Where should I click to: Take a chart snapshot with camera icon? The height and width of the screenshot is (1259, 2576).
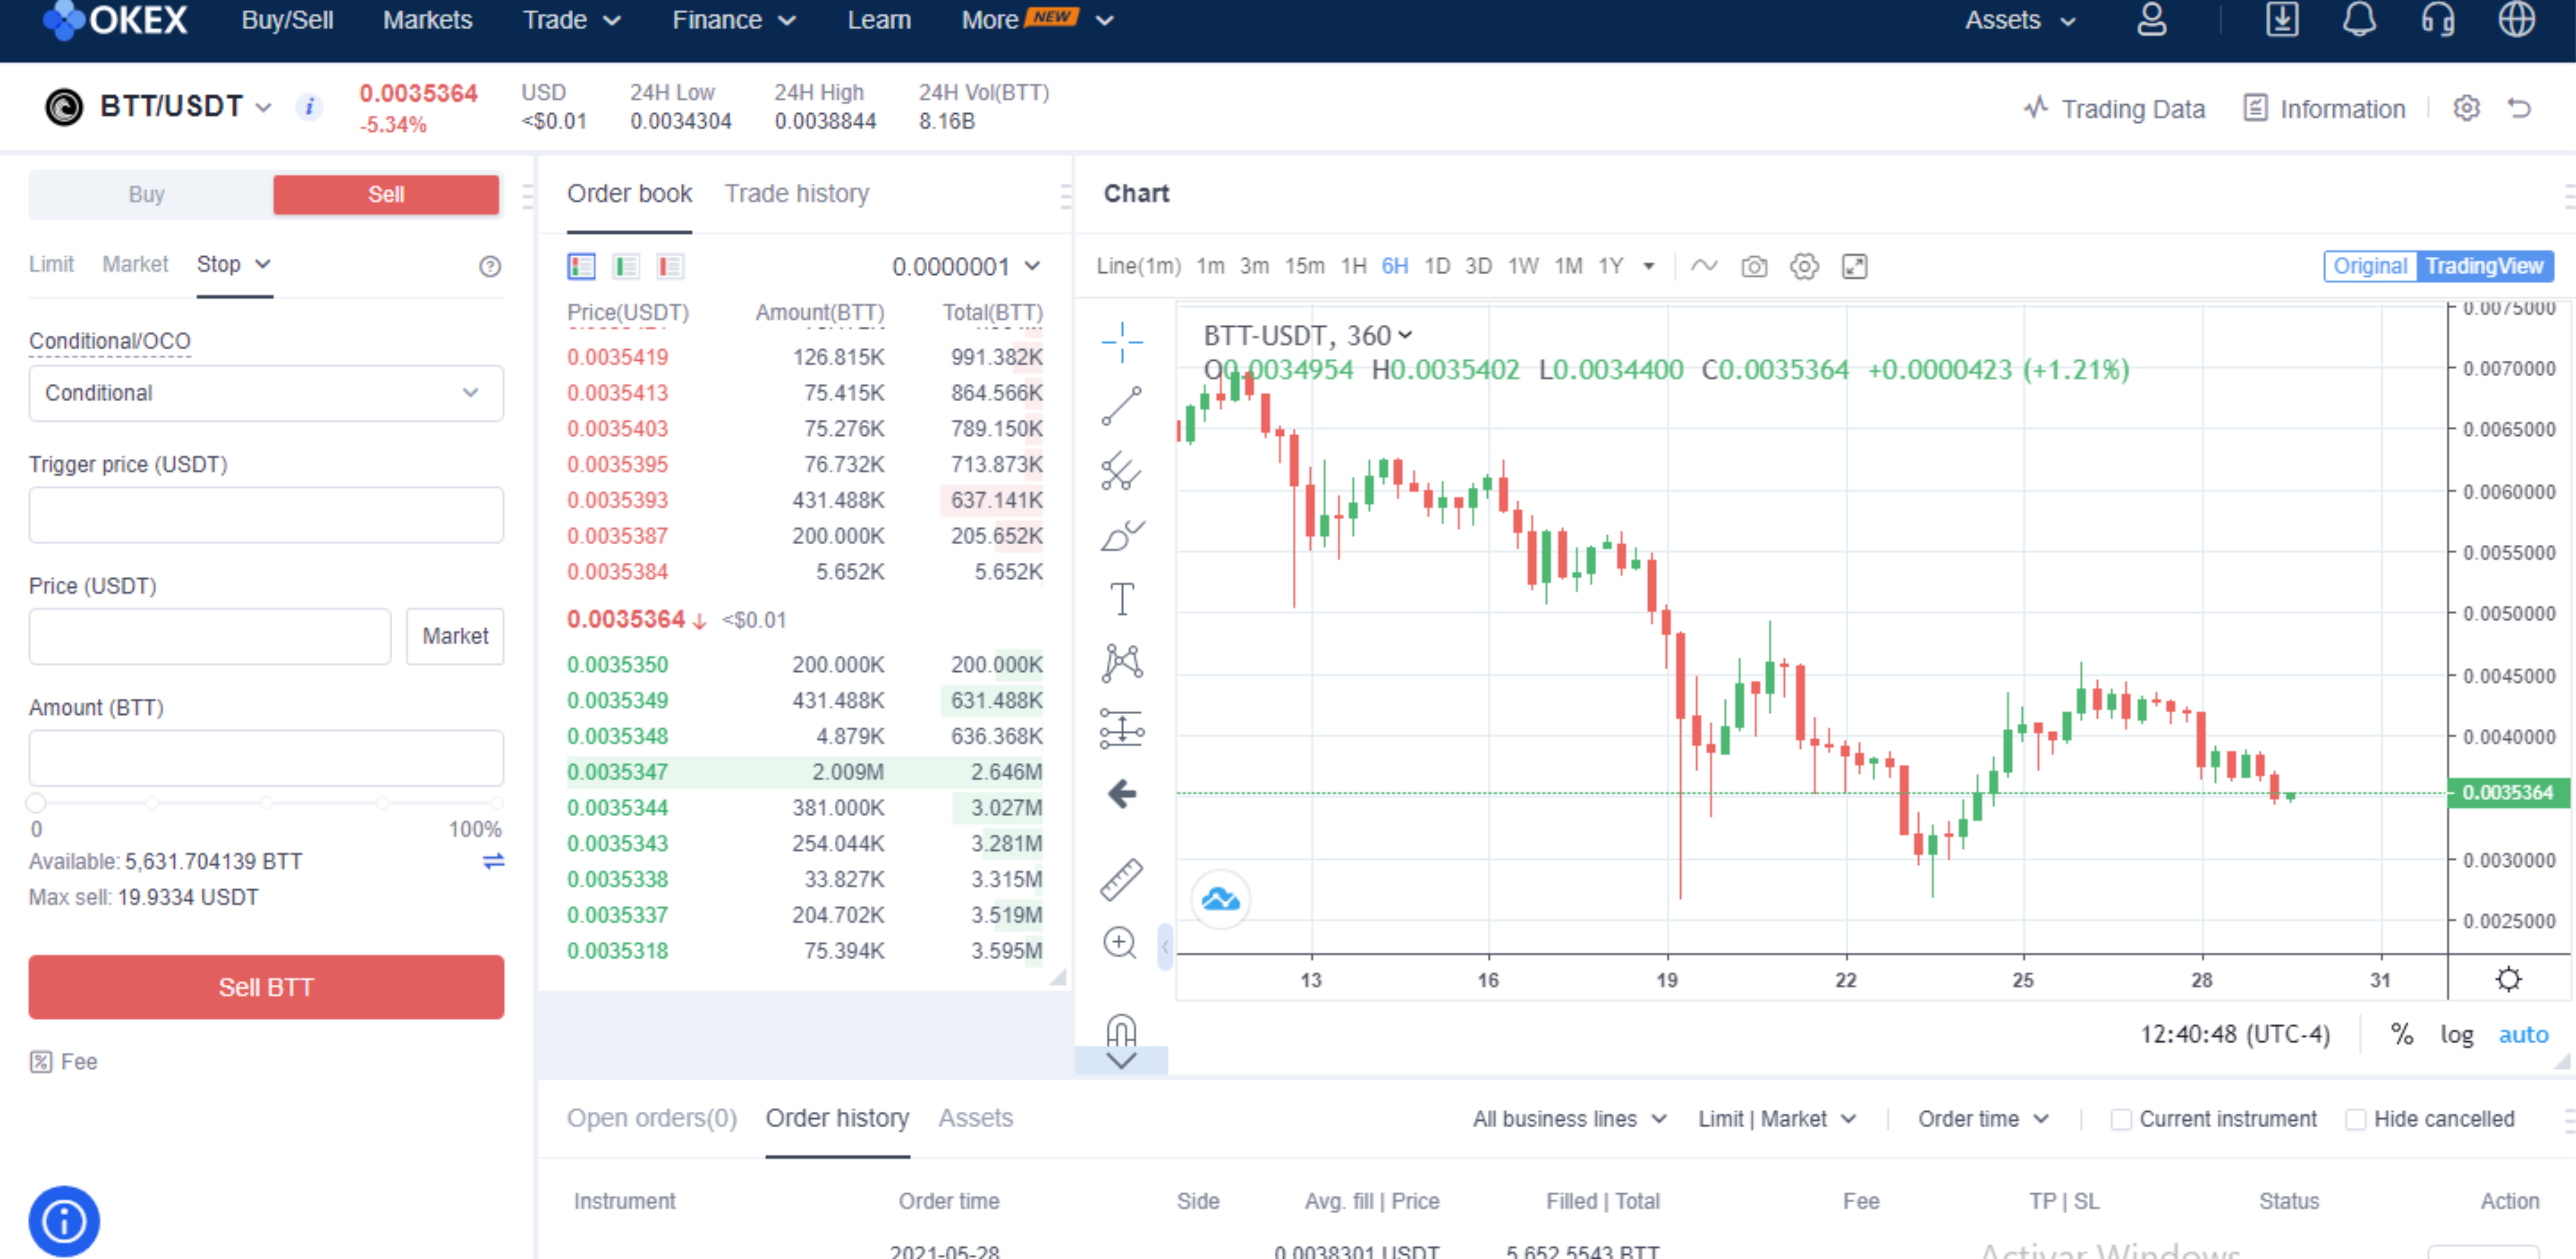tap(1754, 266)
